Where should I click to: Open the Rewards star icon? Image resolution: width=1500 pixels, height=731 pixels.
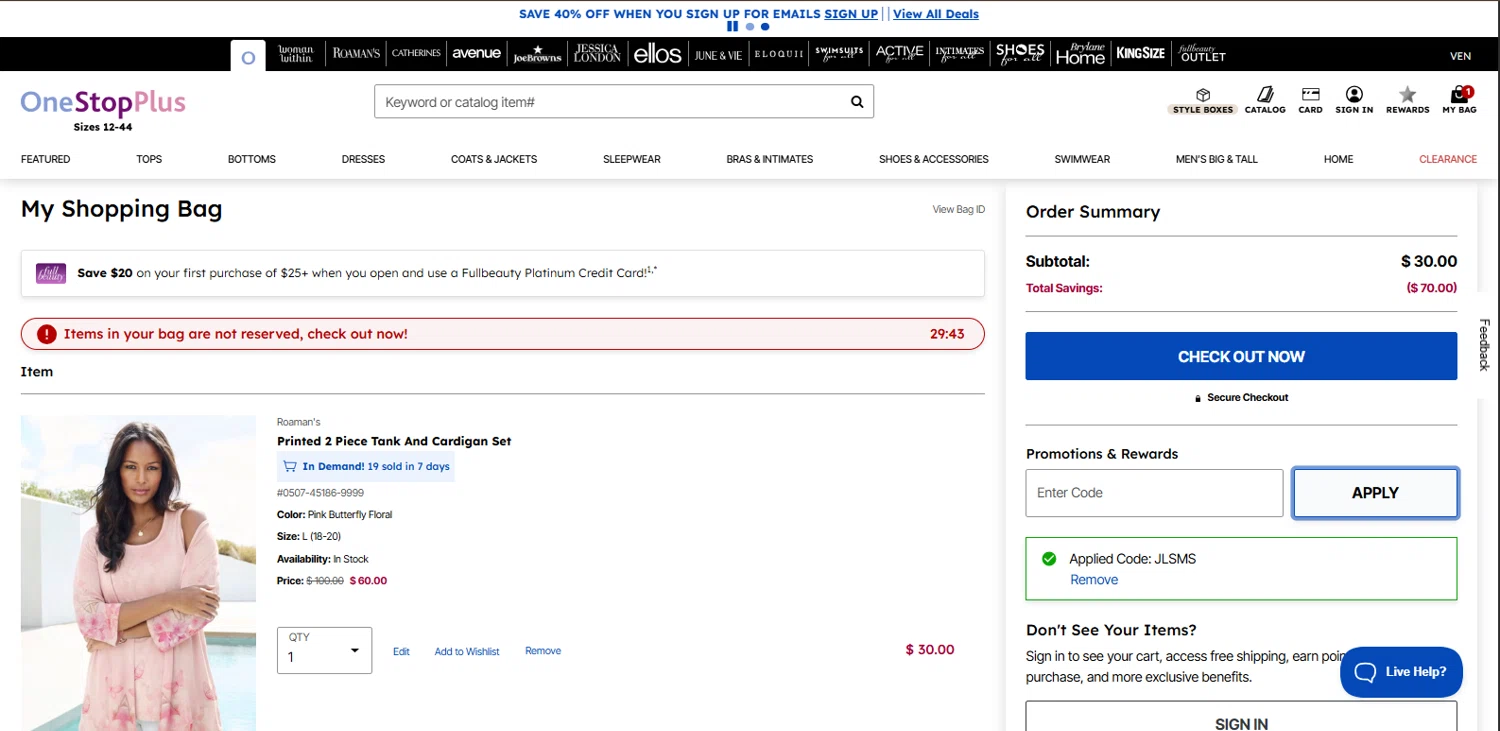pos(1407,96)
